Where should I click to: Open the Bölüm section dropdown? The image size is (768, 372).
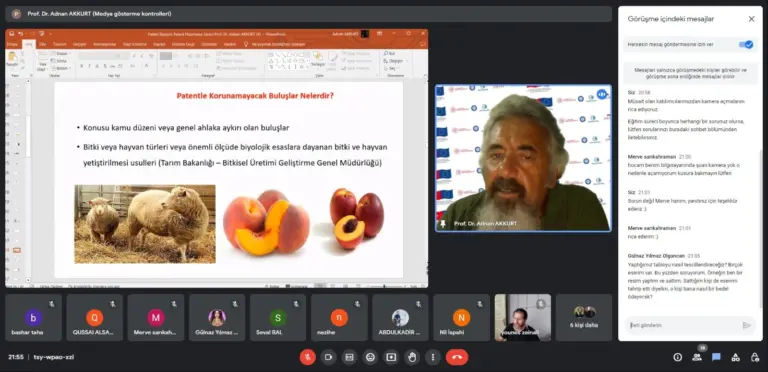61,68
